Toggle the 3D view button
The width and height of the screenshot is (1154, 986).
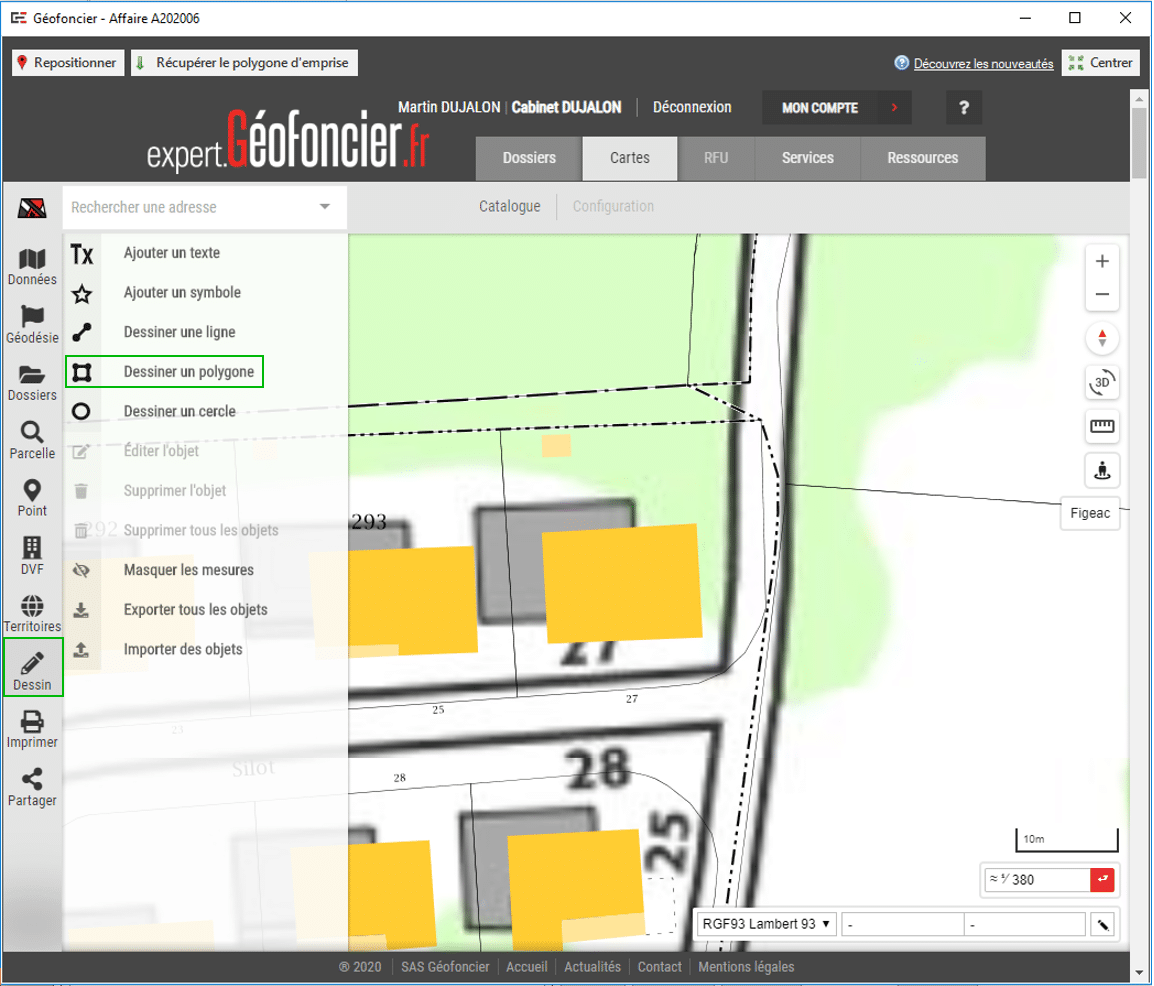(1102, 382)
